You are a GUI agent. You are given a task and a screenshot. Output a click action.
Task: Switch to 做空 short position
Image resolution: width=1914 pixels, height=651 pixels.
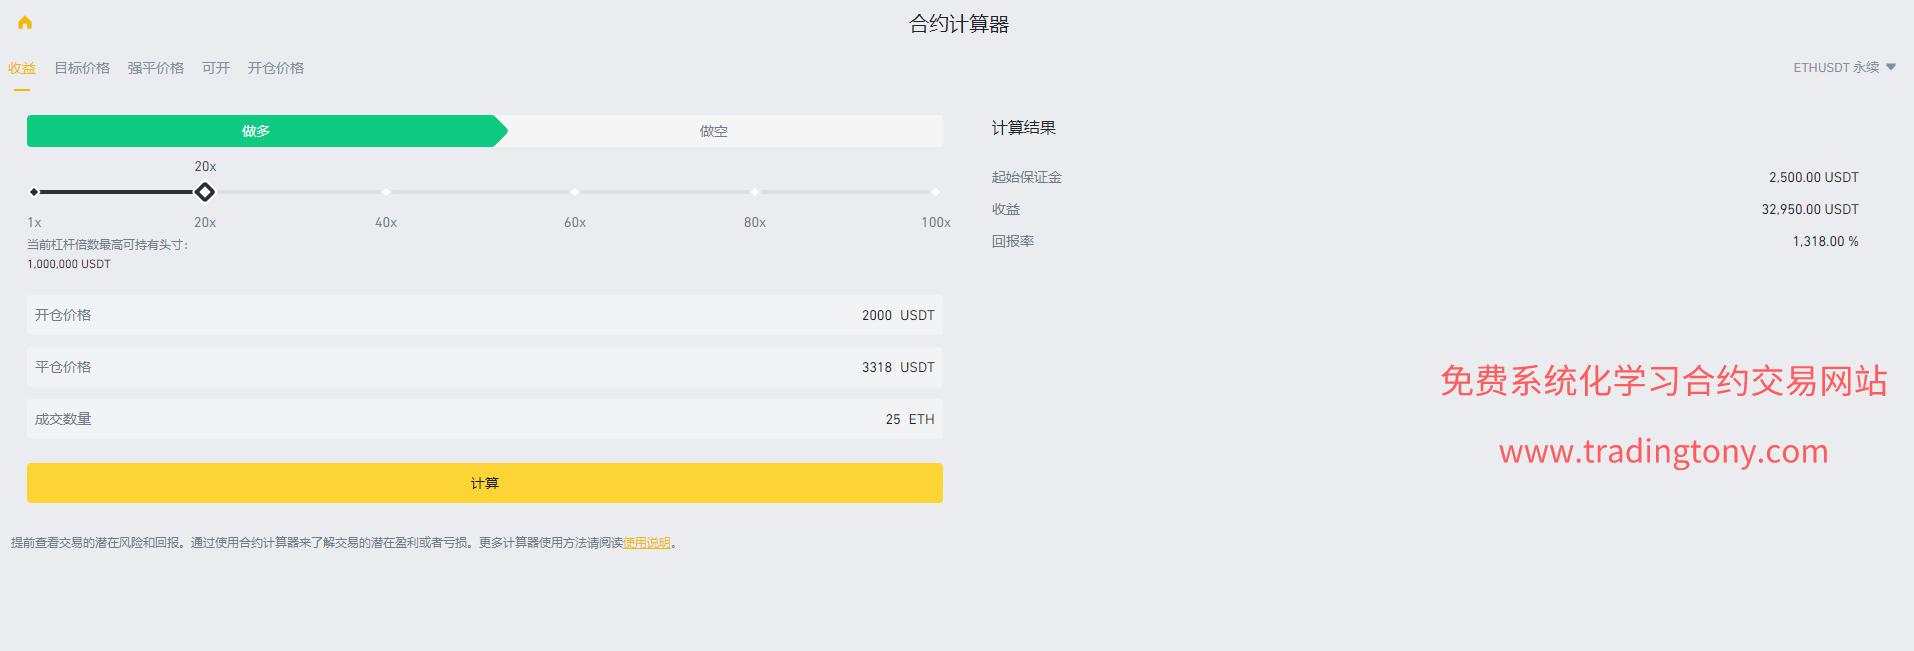click(x=714, y=131)
